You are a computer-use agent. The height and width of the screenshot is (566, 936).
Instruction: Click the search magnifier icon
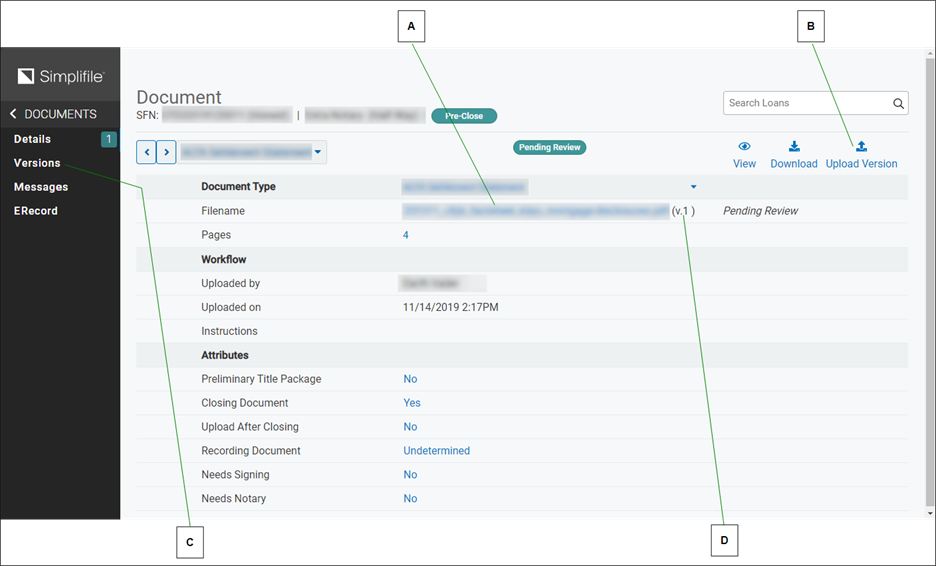tap(898, 103)
